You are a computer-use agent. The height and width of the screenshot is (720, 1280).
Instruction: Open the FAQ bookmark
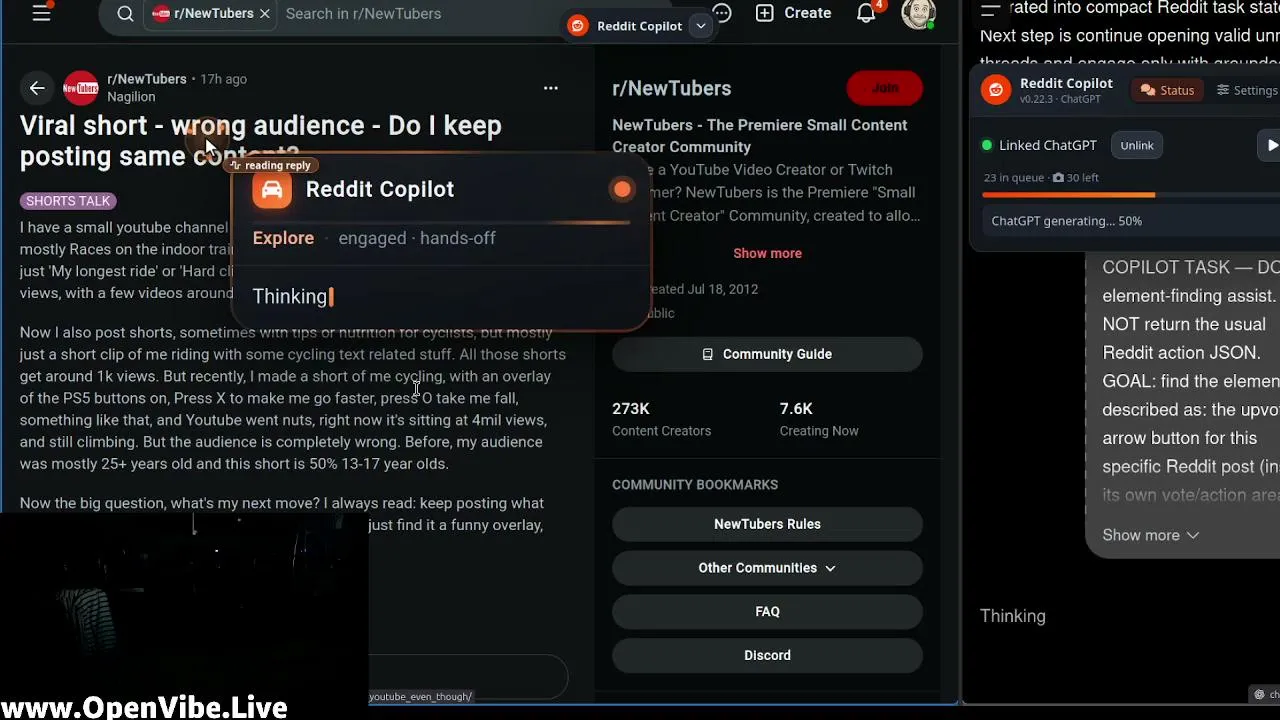pos(767,612)
